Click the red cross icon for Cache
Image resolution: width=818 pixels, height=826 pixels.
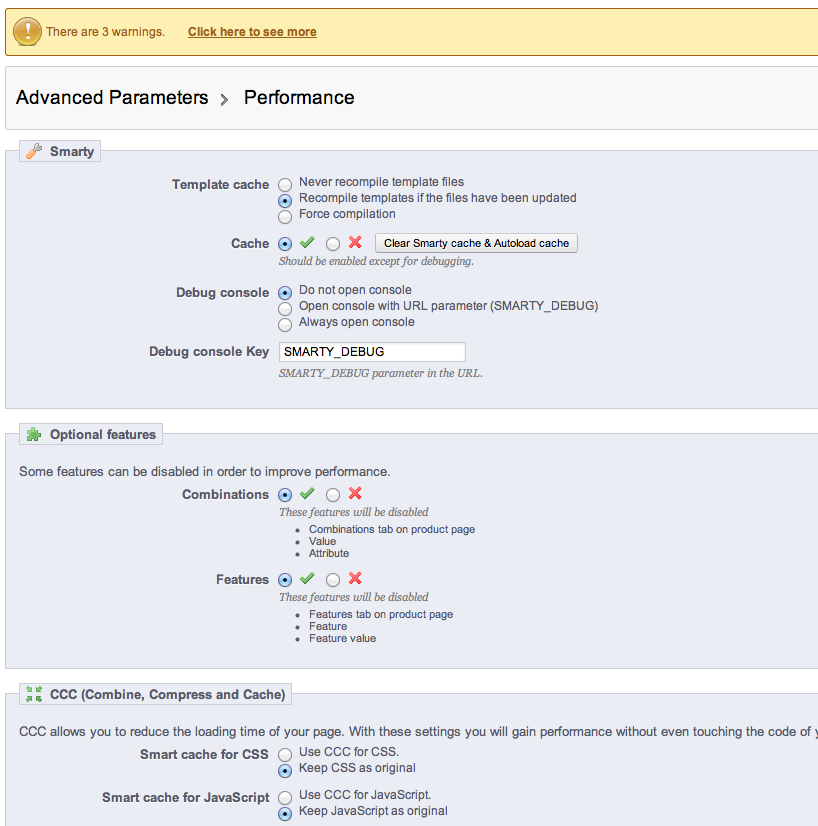pyautogui.click(x=356, y=242)
